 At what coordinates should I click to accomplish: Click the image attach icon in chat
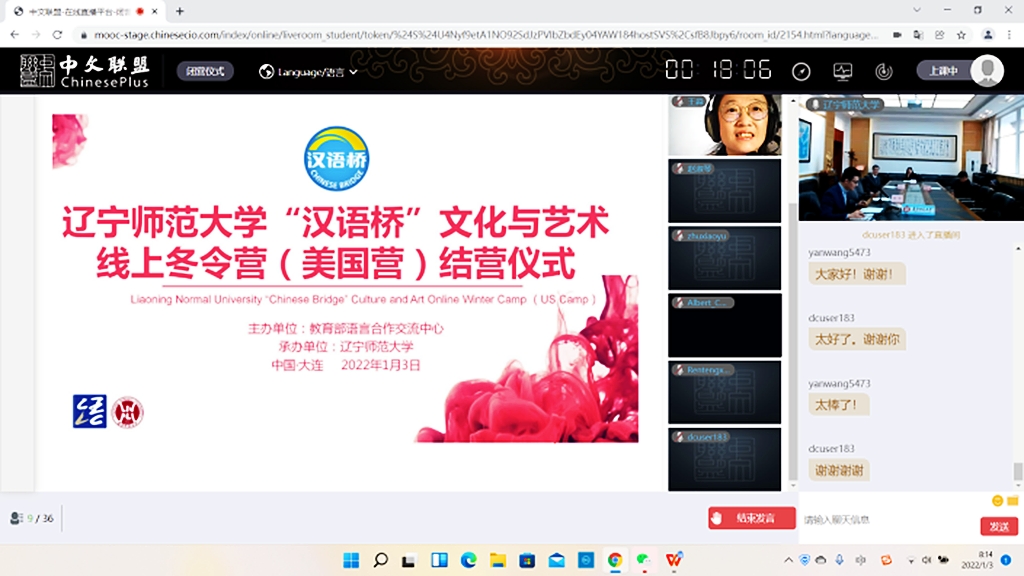(1012, 501)
